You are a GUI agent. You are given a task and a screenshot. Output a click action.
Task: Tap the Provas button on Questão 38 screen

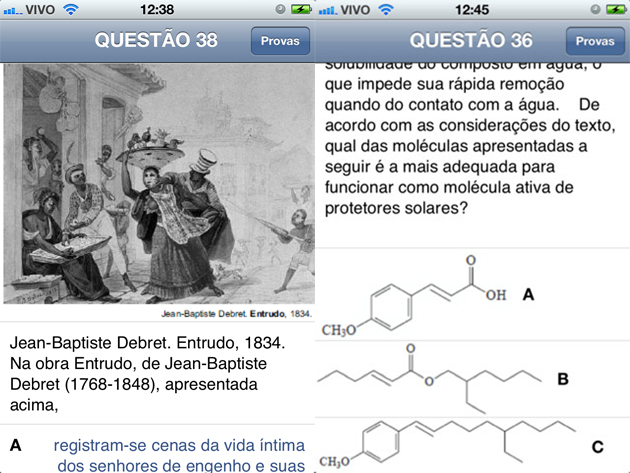(280, 41)
